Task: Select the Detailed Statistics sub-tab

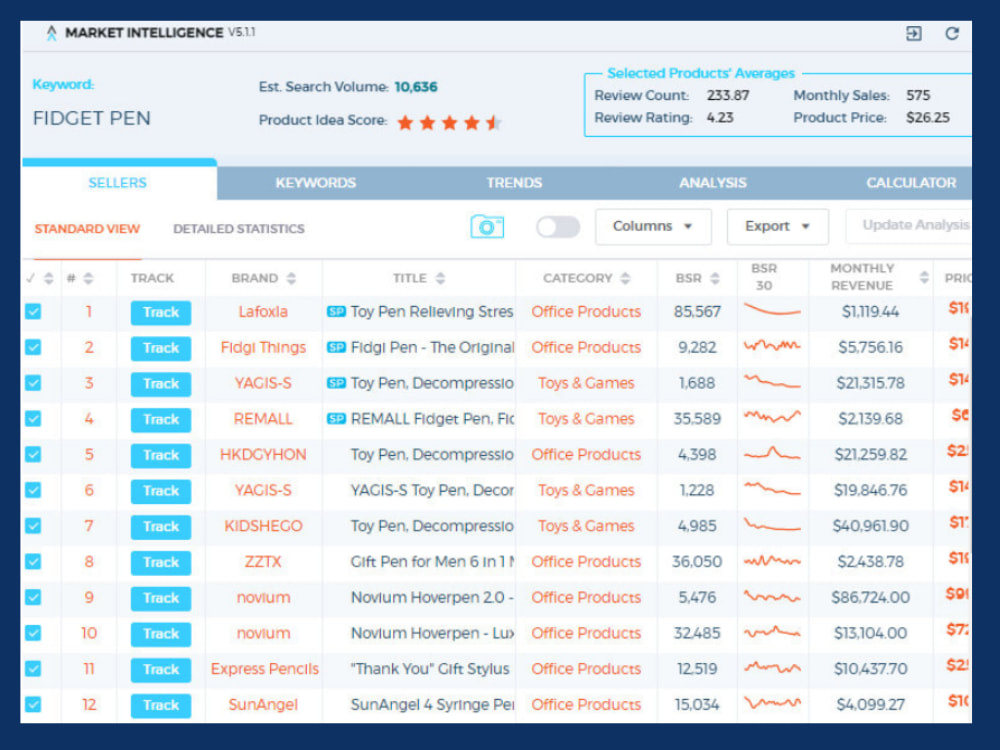Action: point(239,228)
